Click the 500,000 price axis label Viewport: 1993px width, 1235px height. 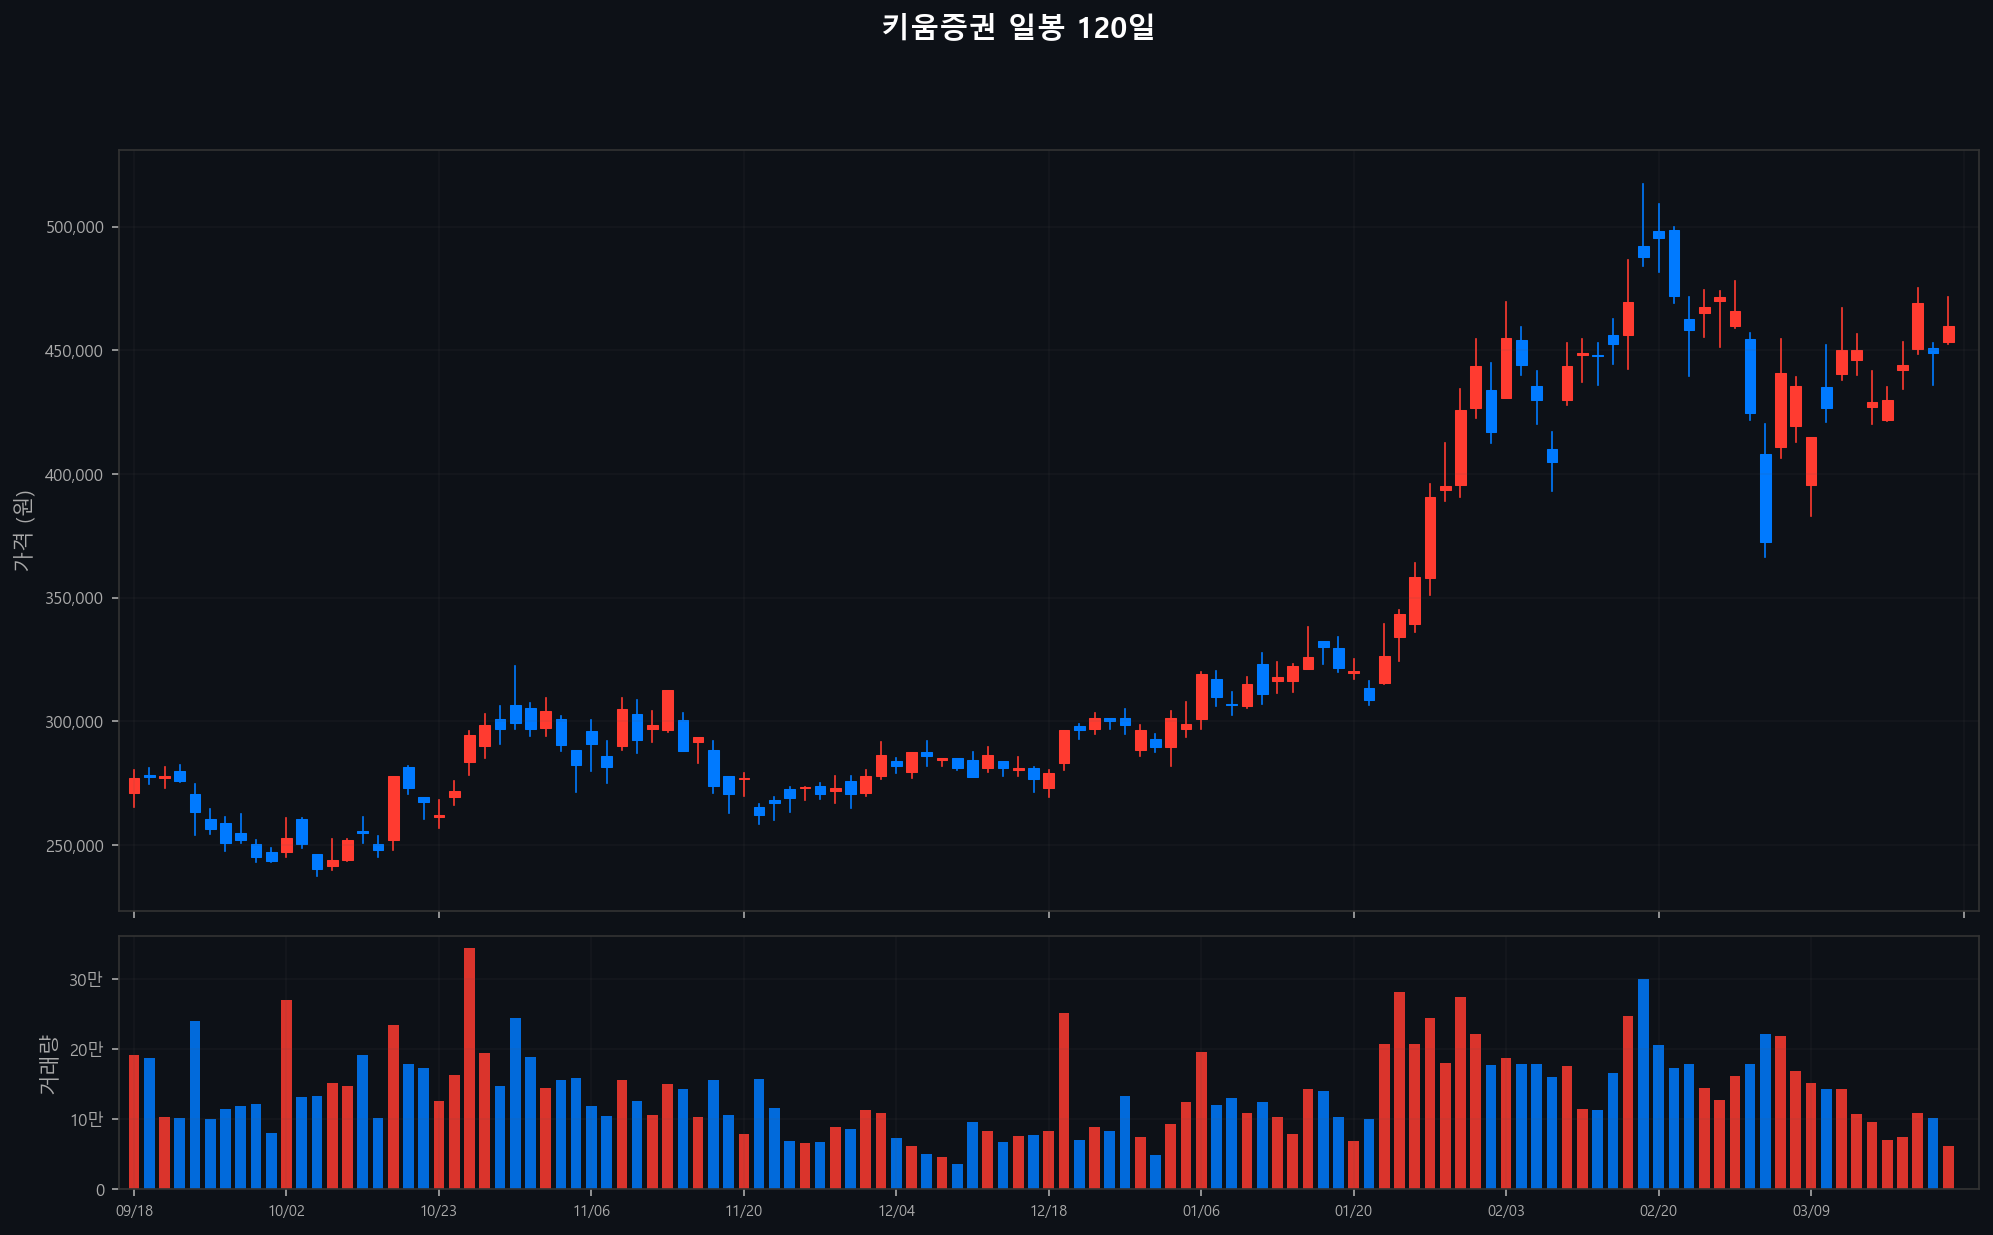click(75, 227)
